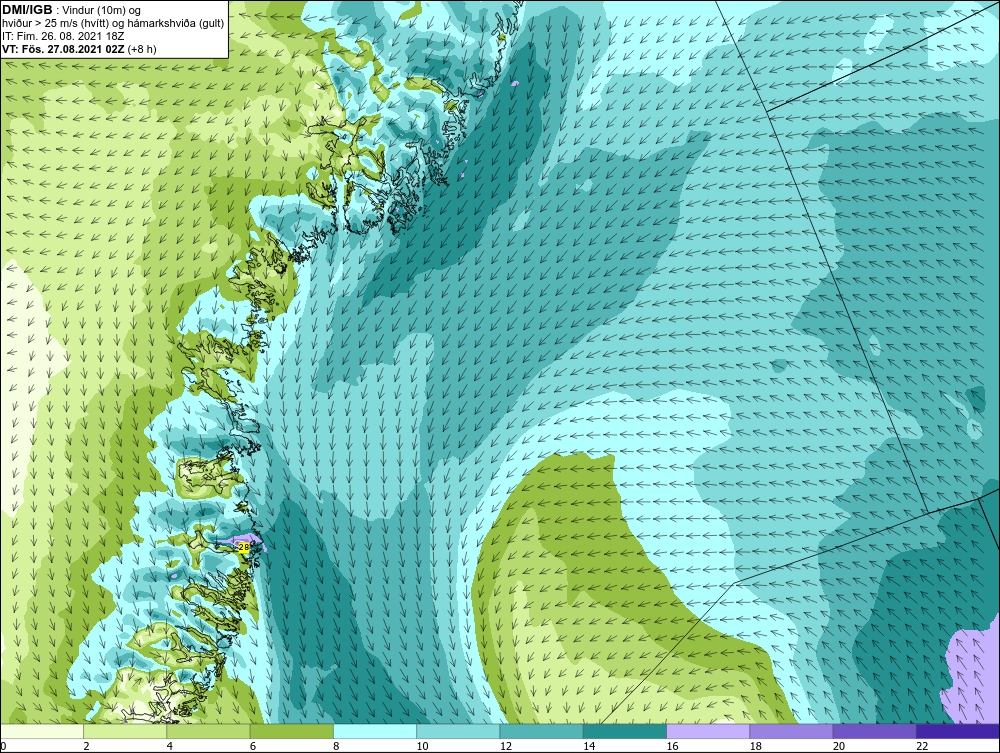Image resolution: width=1000 pixels, height=753 pixels.
Task: Select the 6–8 m/s green legend swatch
Action: [x=291, y=731]
